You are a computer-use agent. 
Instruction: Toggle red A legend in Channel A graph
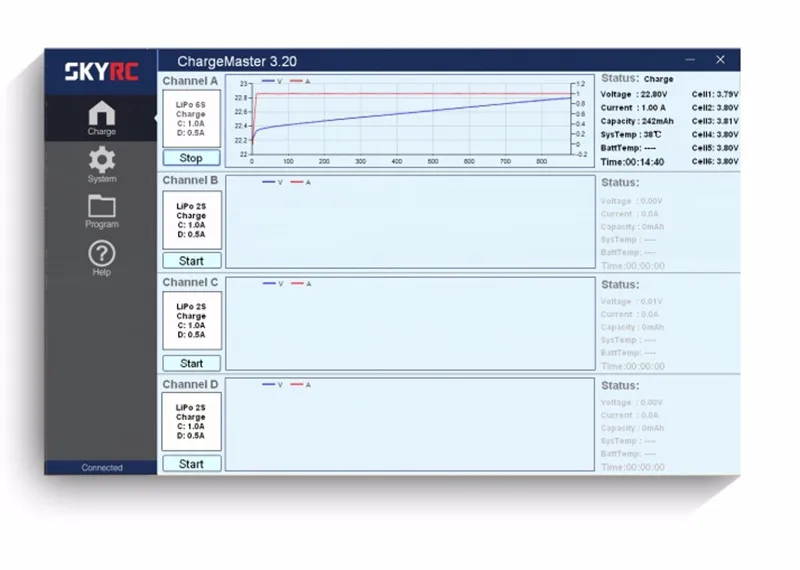click(x=300, y=81)
